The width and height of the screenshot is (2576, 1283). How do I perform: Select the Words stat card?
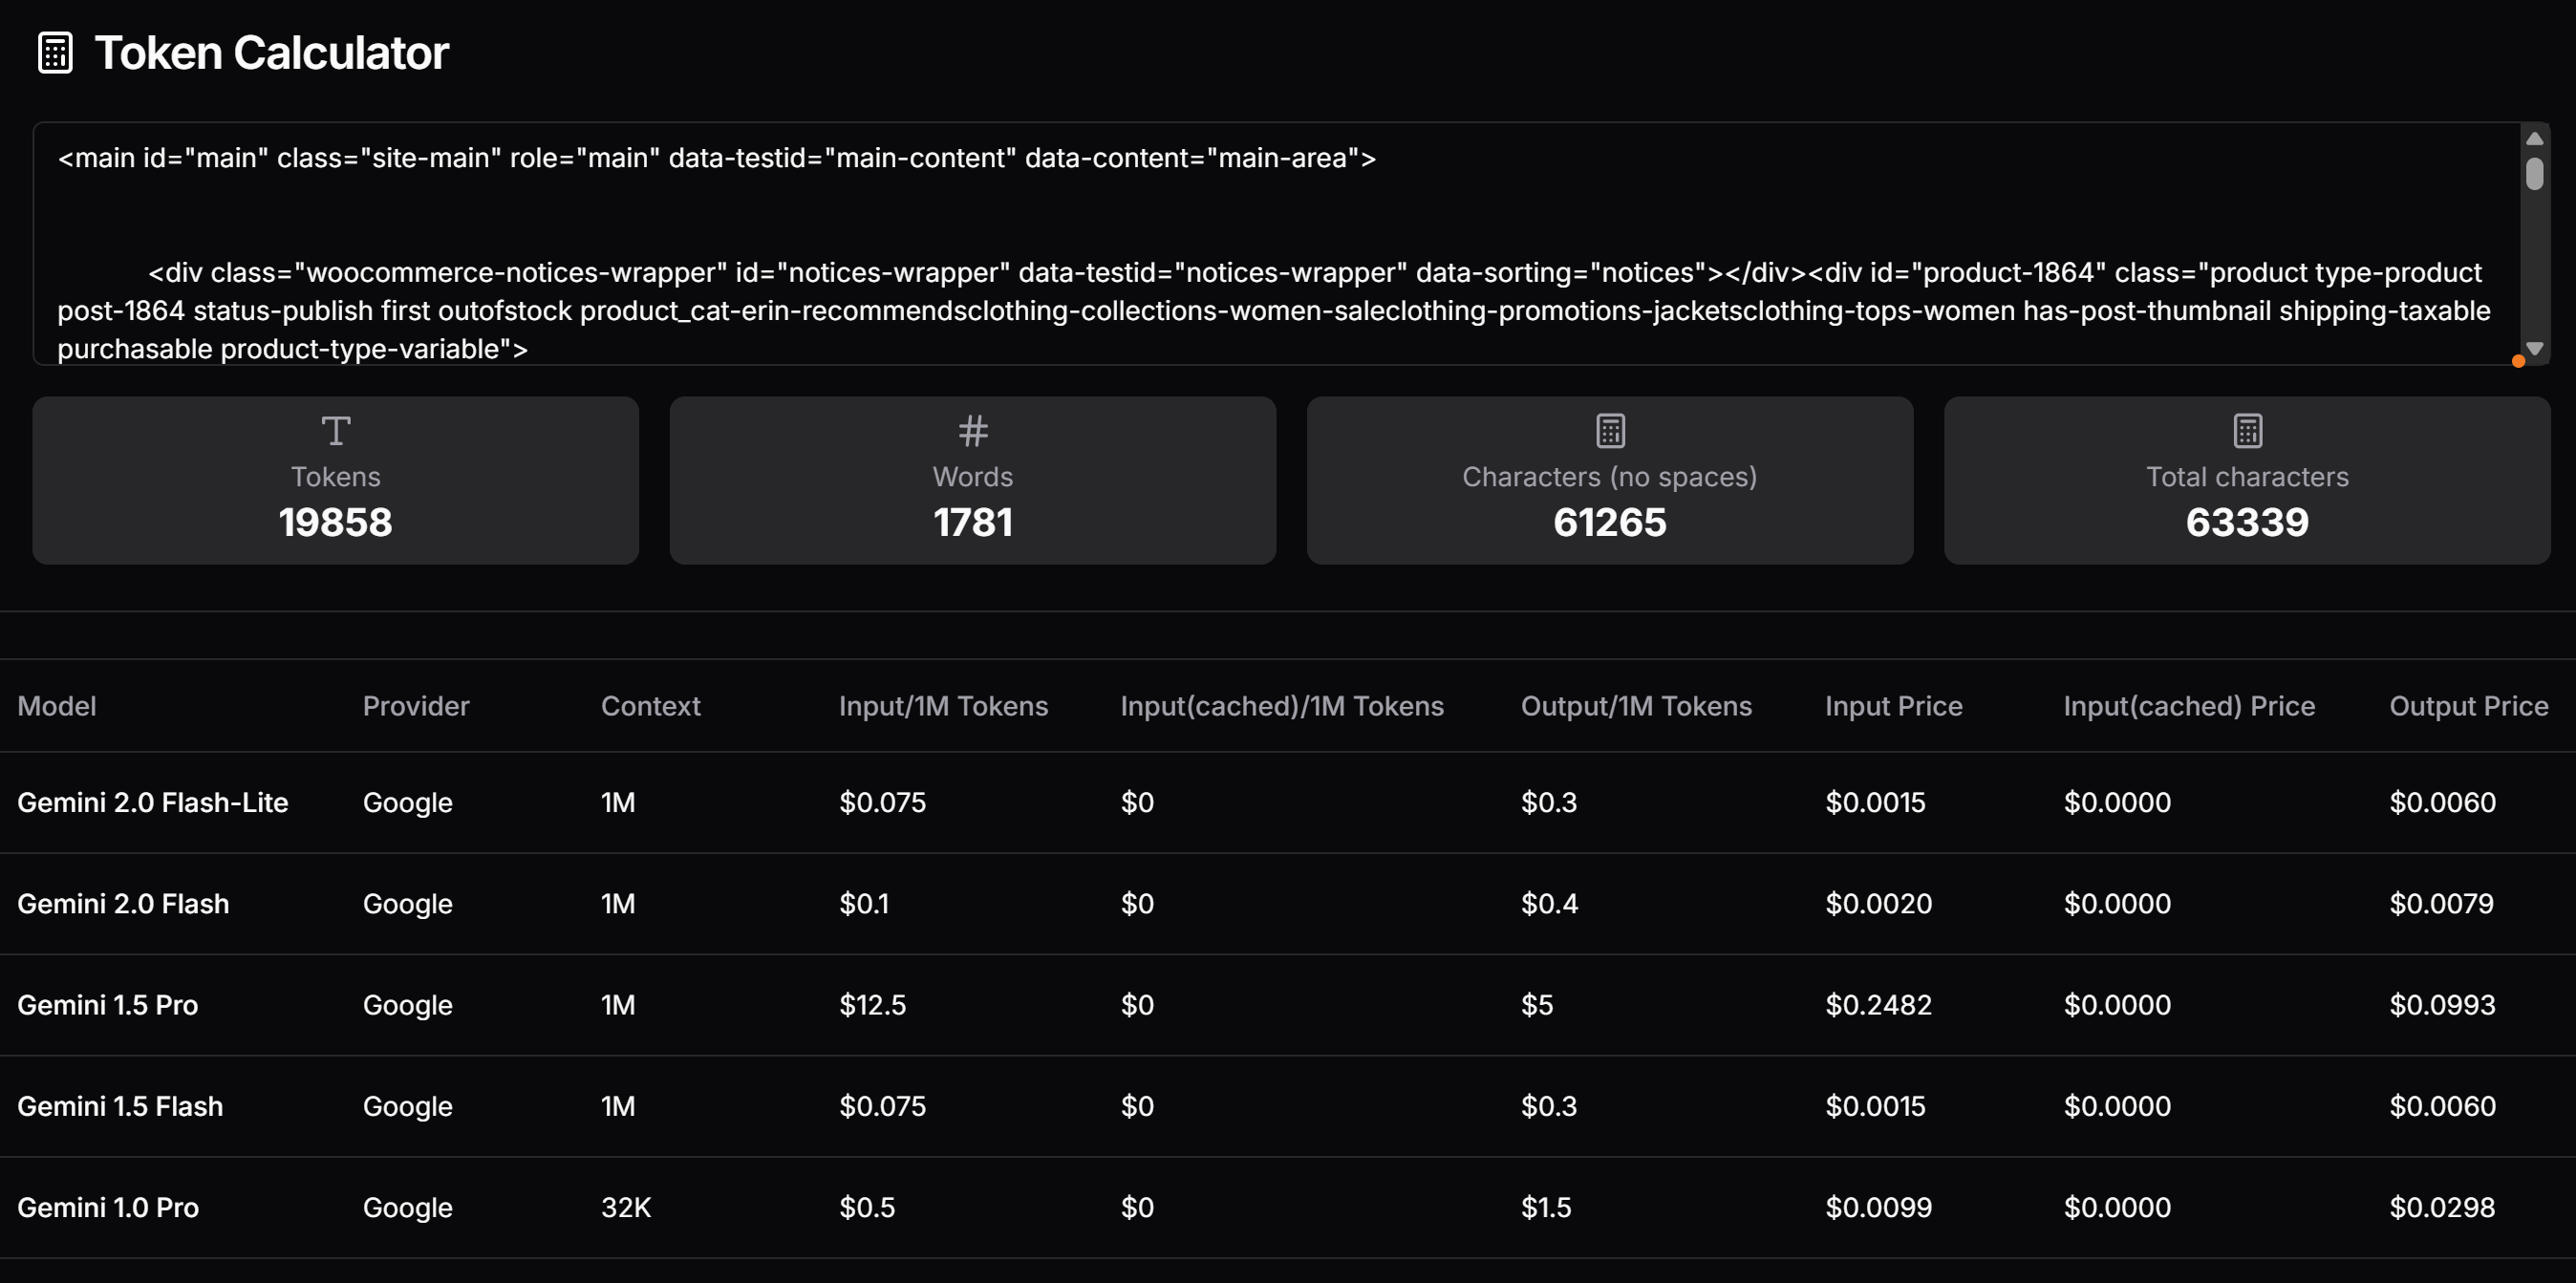(971, 480)
